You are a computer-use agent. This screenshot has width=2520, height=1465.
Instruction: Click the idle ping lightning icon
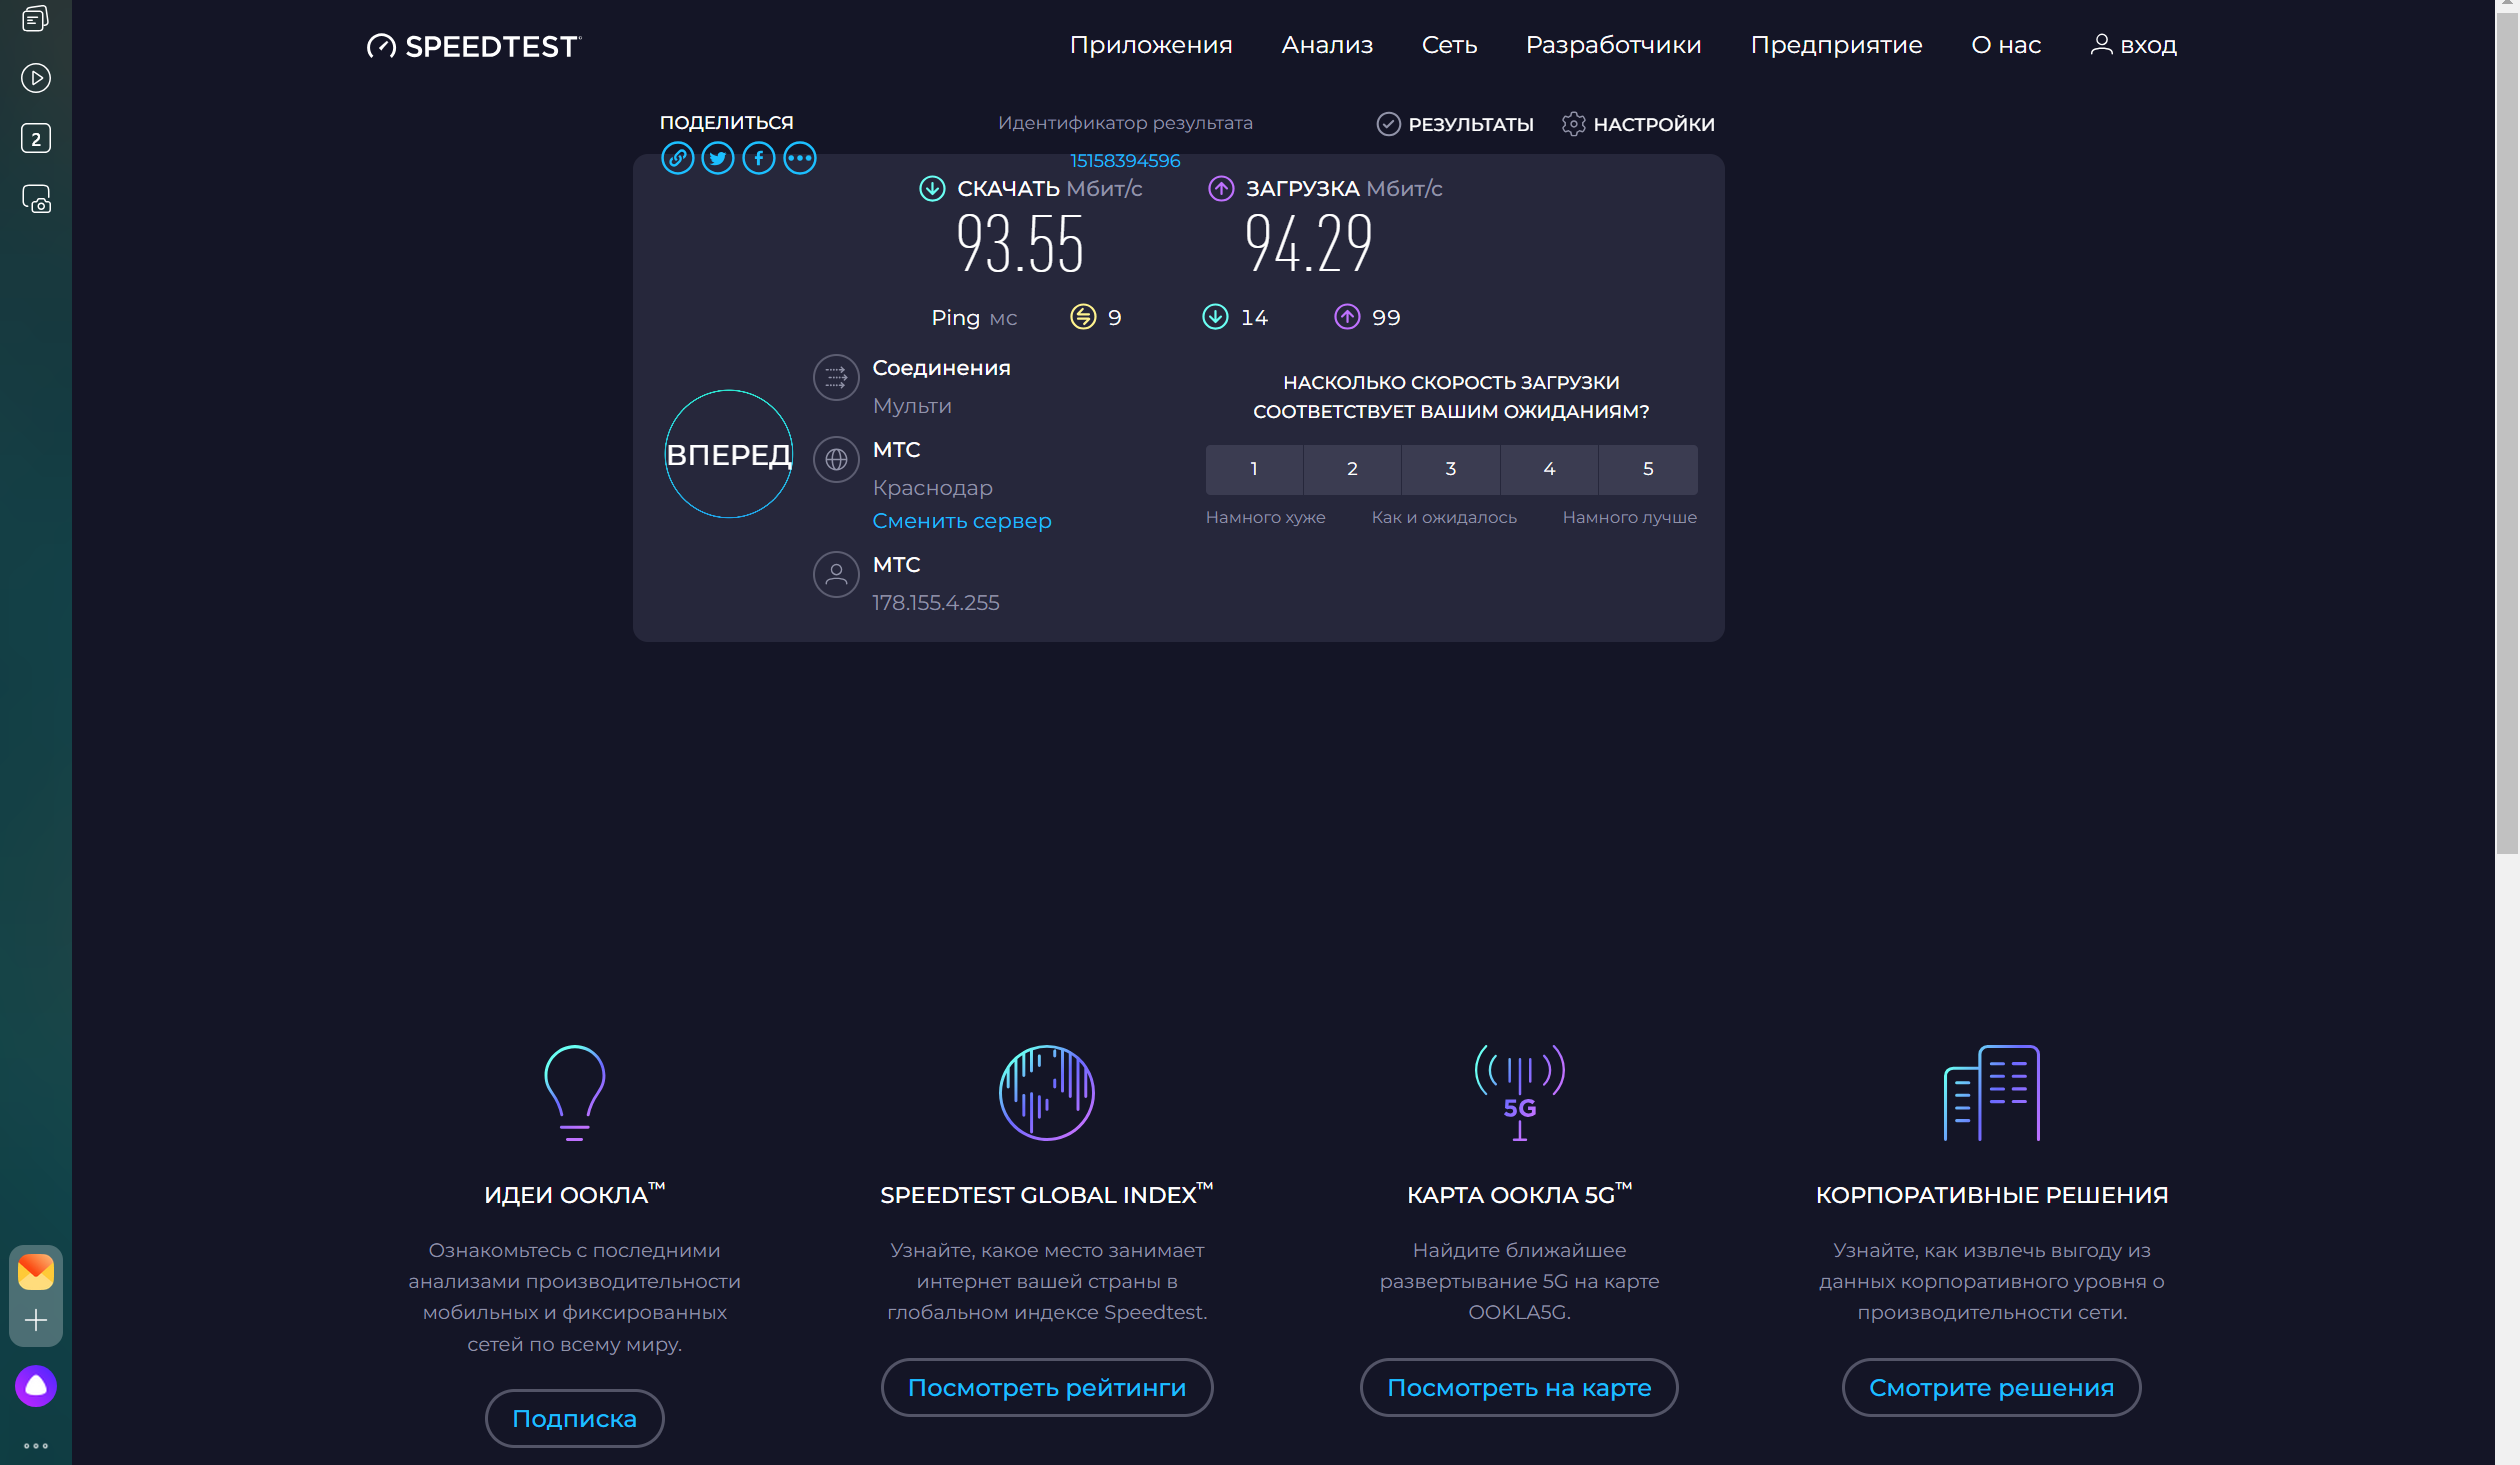click(x=1083, y=317)
